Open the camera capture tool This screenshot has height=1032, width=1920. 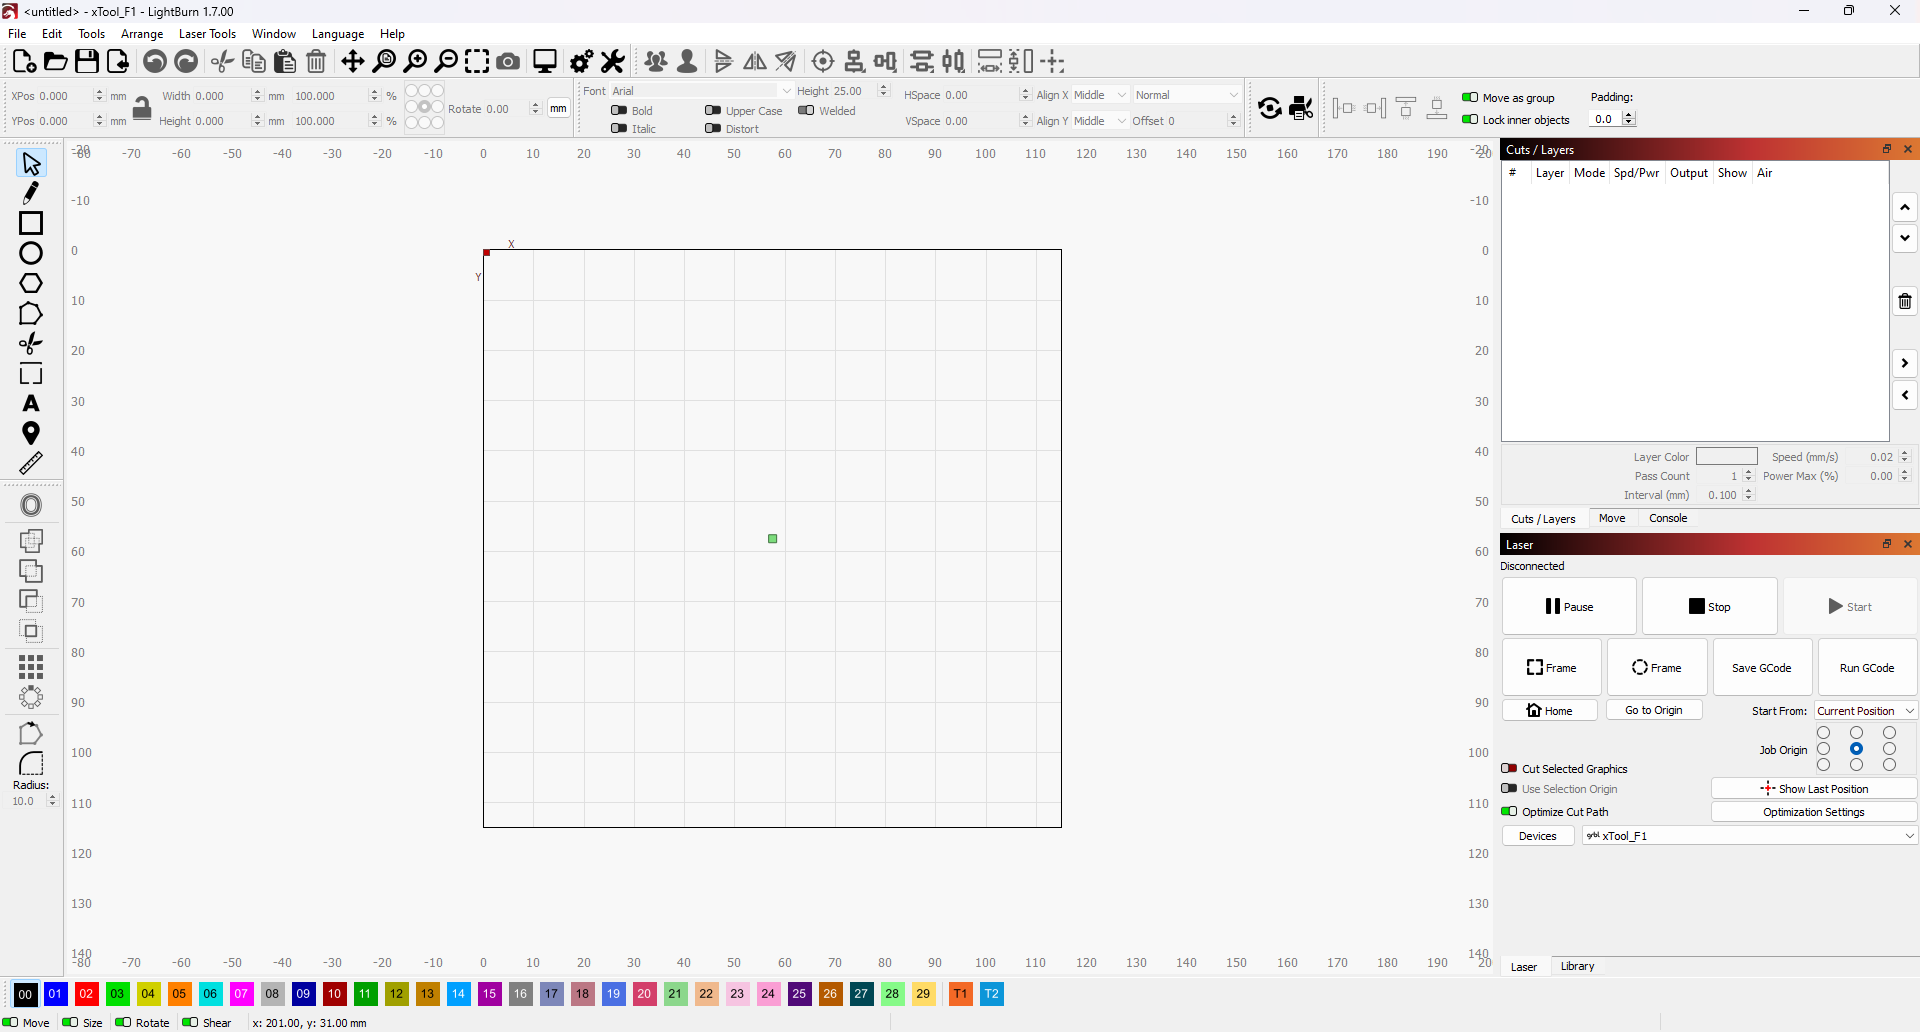point(508,62)
